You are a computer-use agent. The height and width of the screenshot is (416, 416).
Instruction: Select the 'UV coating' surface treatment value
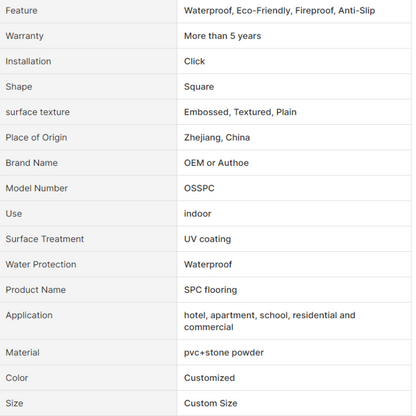pos(207,239)
